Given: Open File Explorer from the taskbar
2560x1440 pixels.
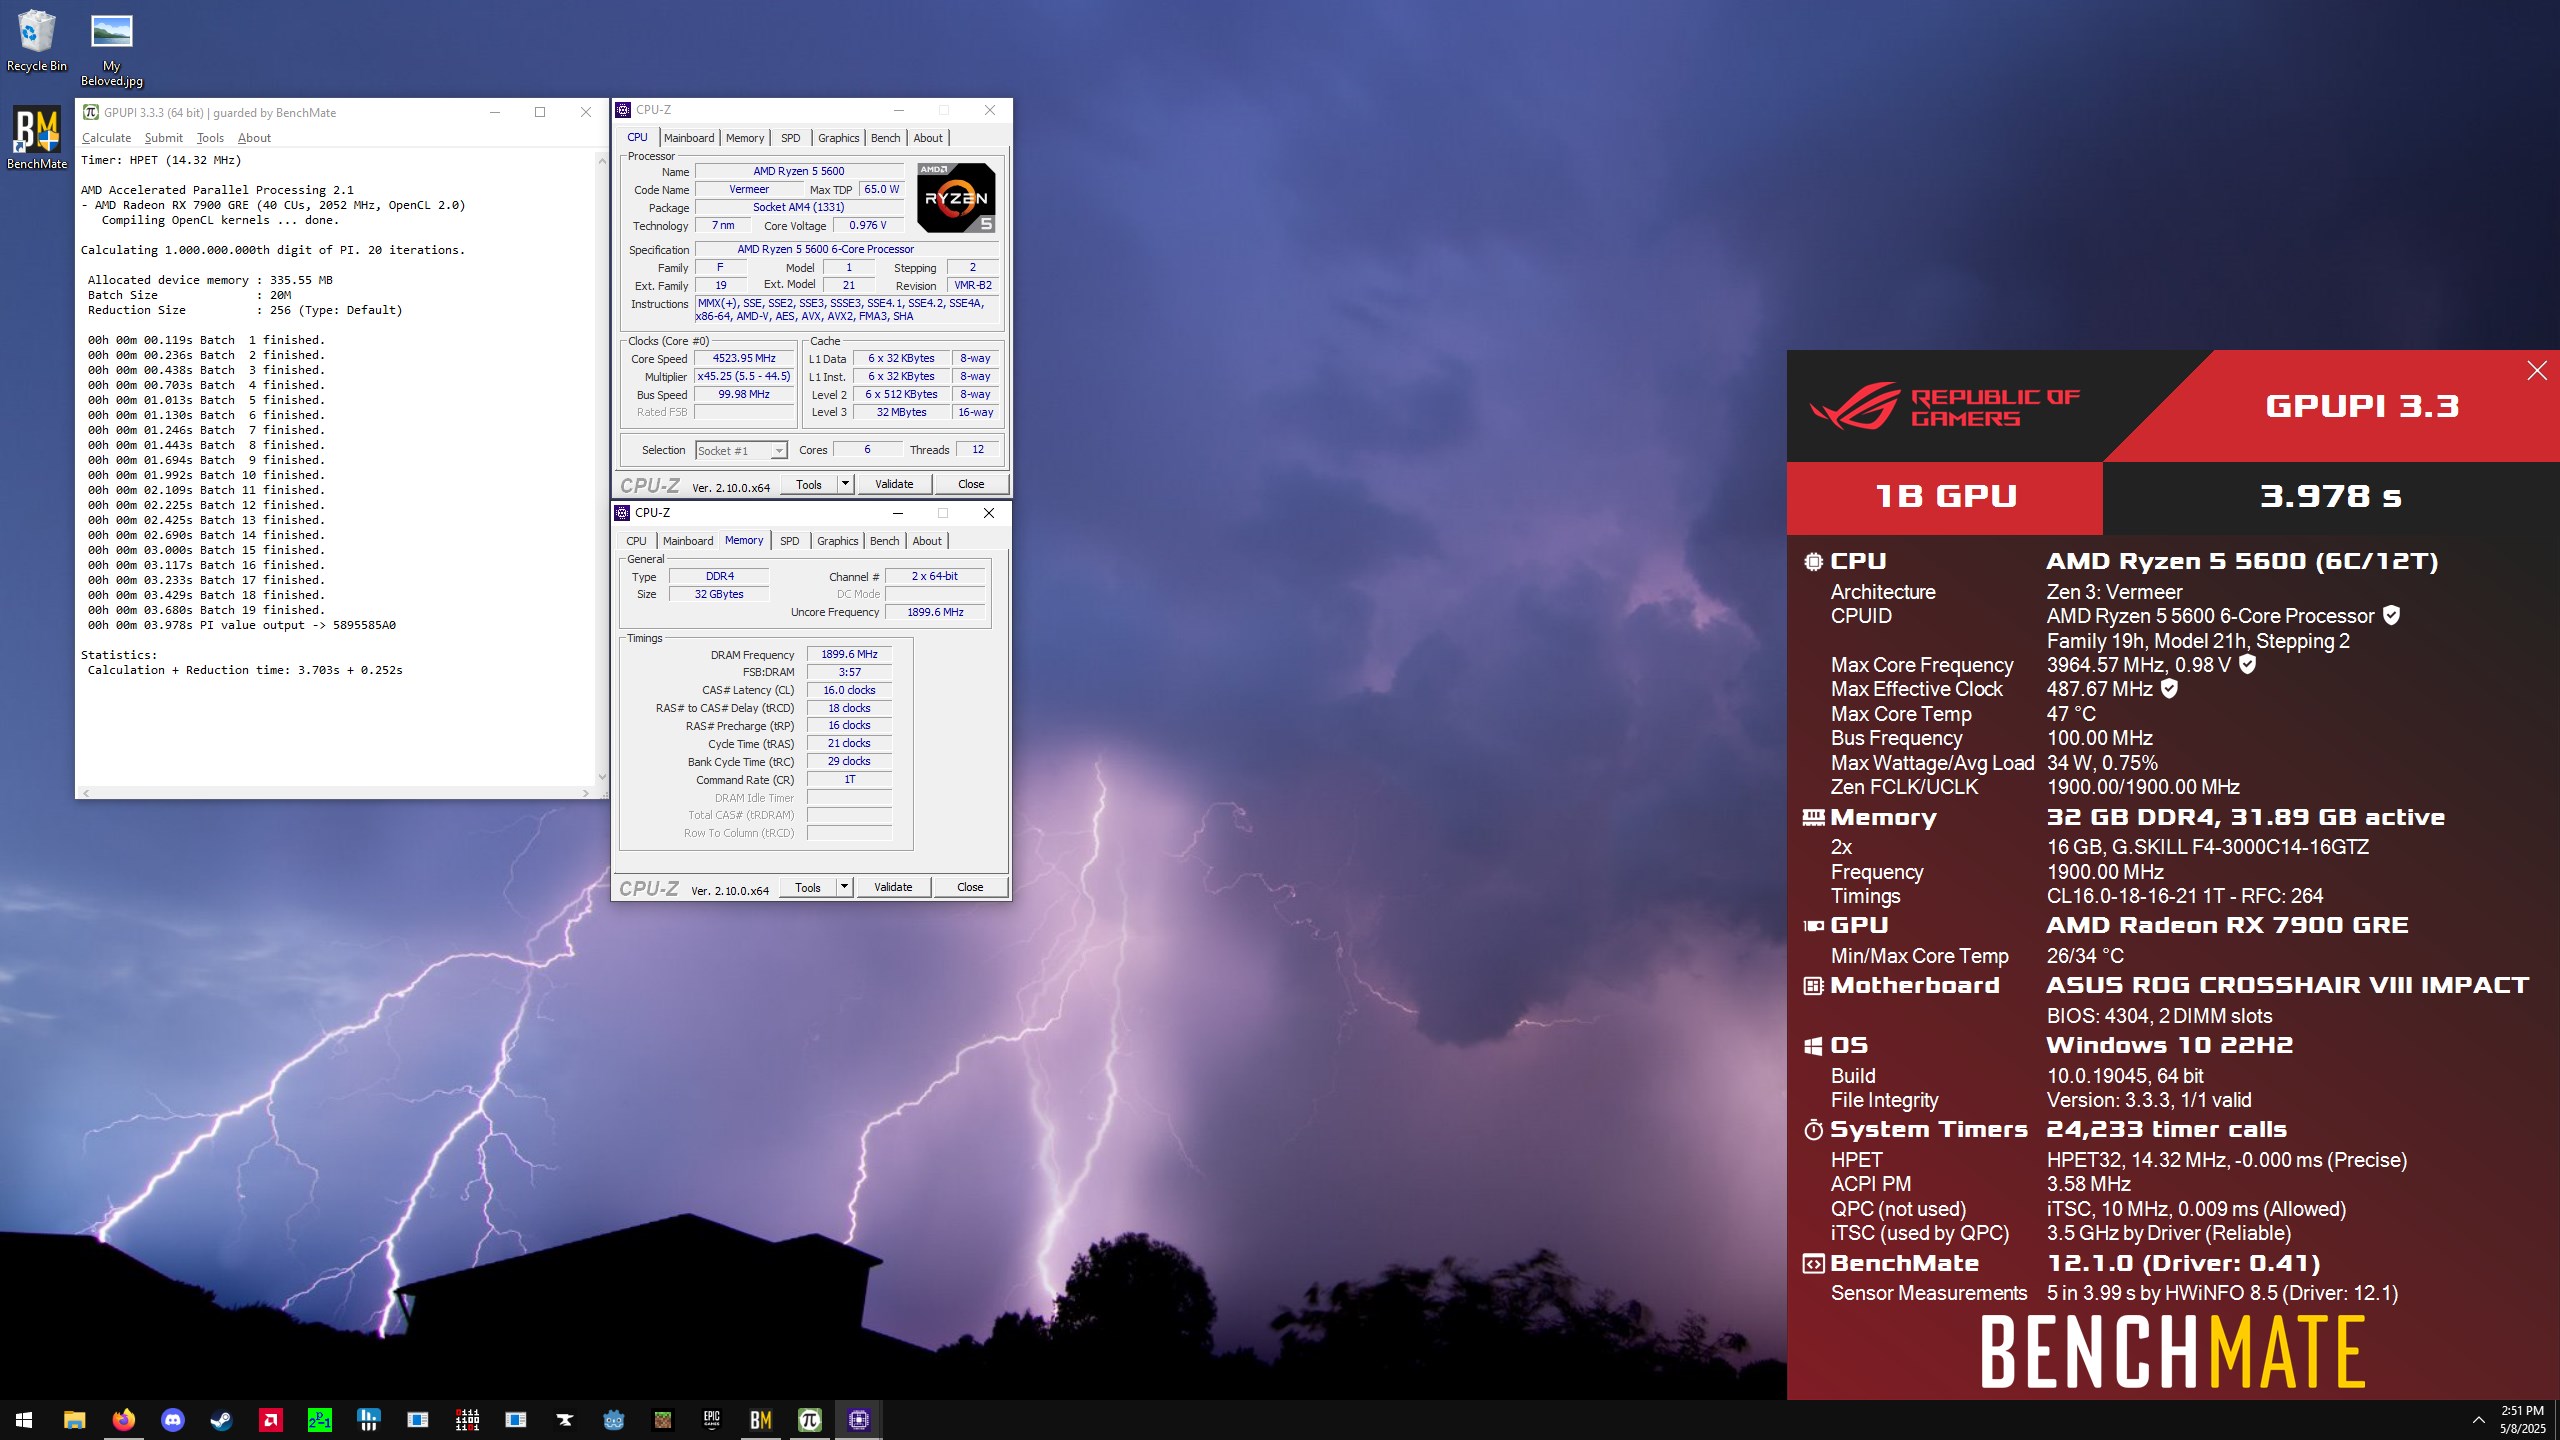Looking at the screenshot, I should [x=74, y=1419].
